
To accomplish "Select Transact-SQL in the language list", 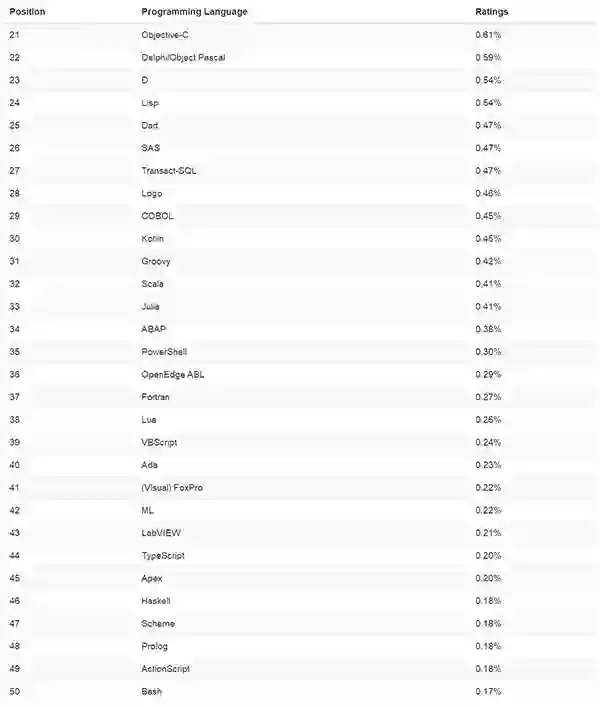I will click(169, 170).
